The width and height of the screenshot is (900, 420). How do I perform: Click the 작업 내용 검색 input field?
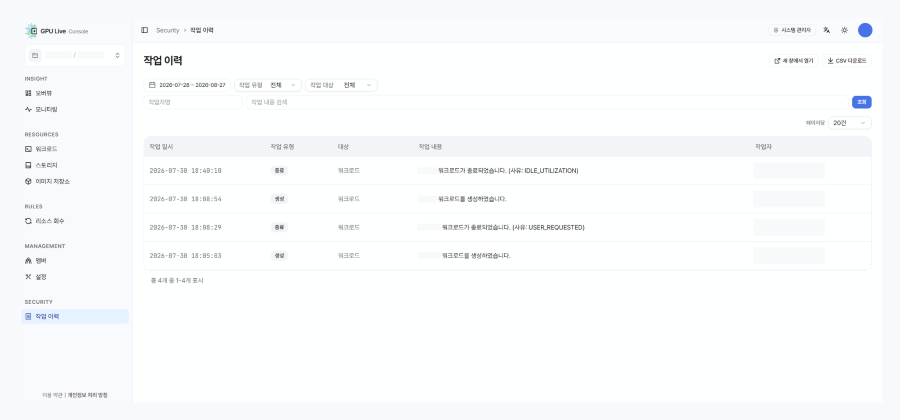click(x=547, y=102)
